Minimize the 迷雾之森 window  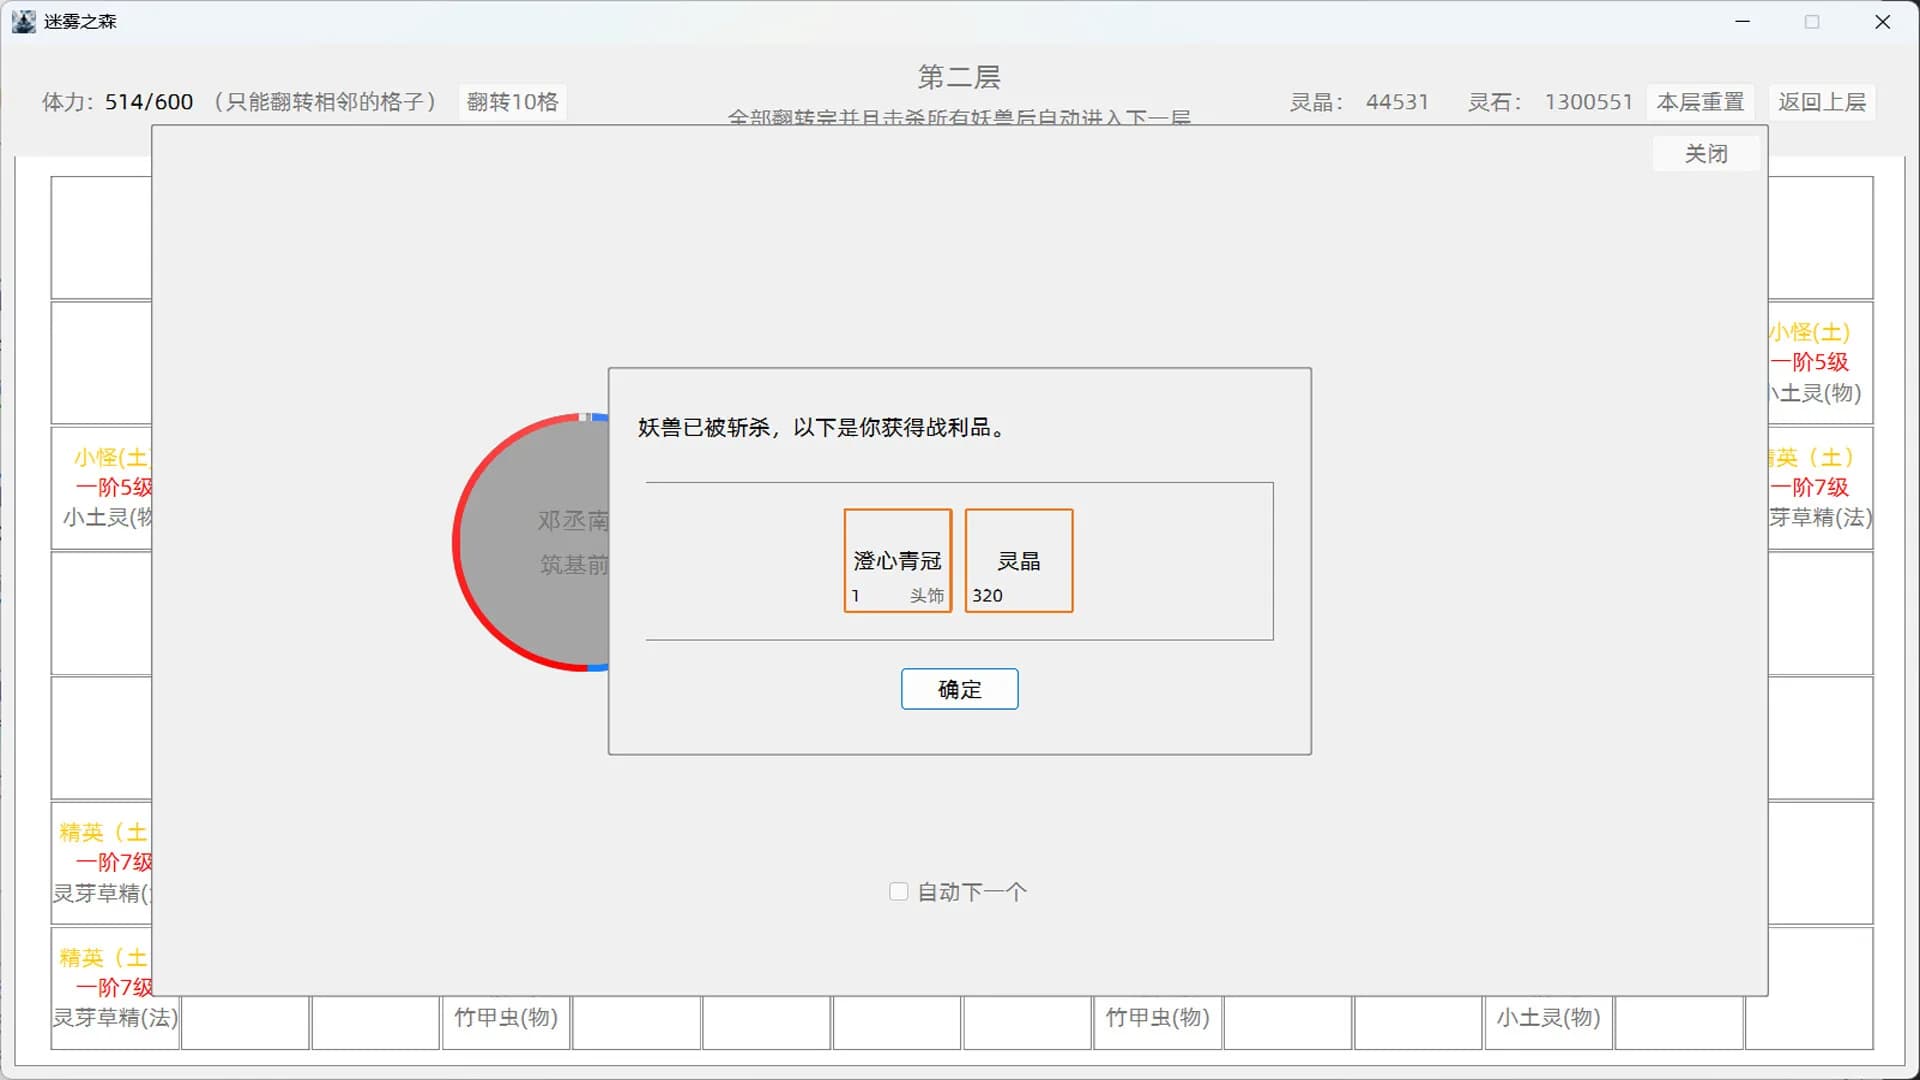(x=1742, y=21)
